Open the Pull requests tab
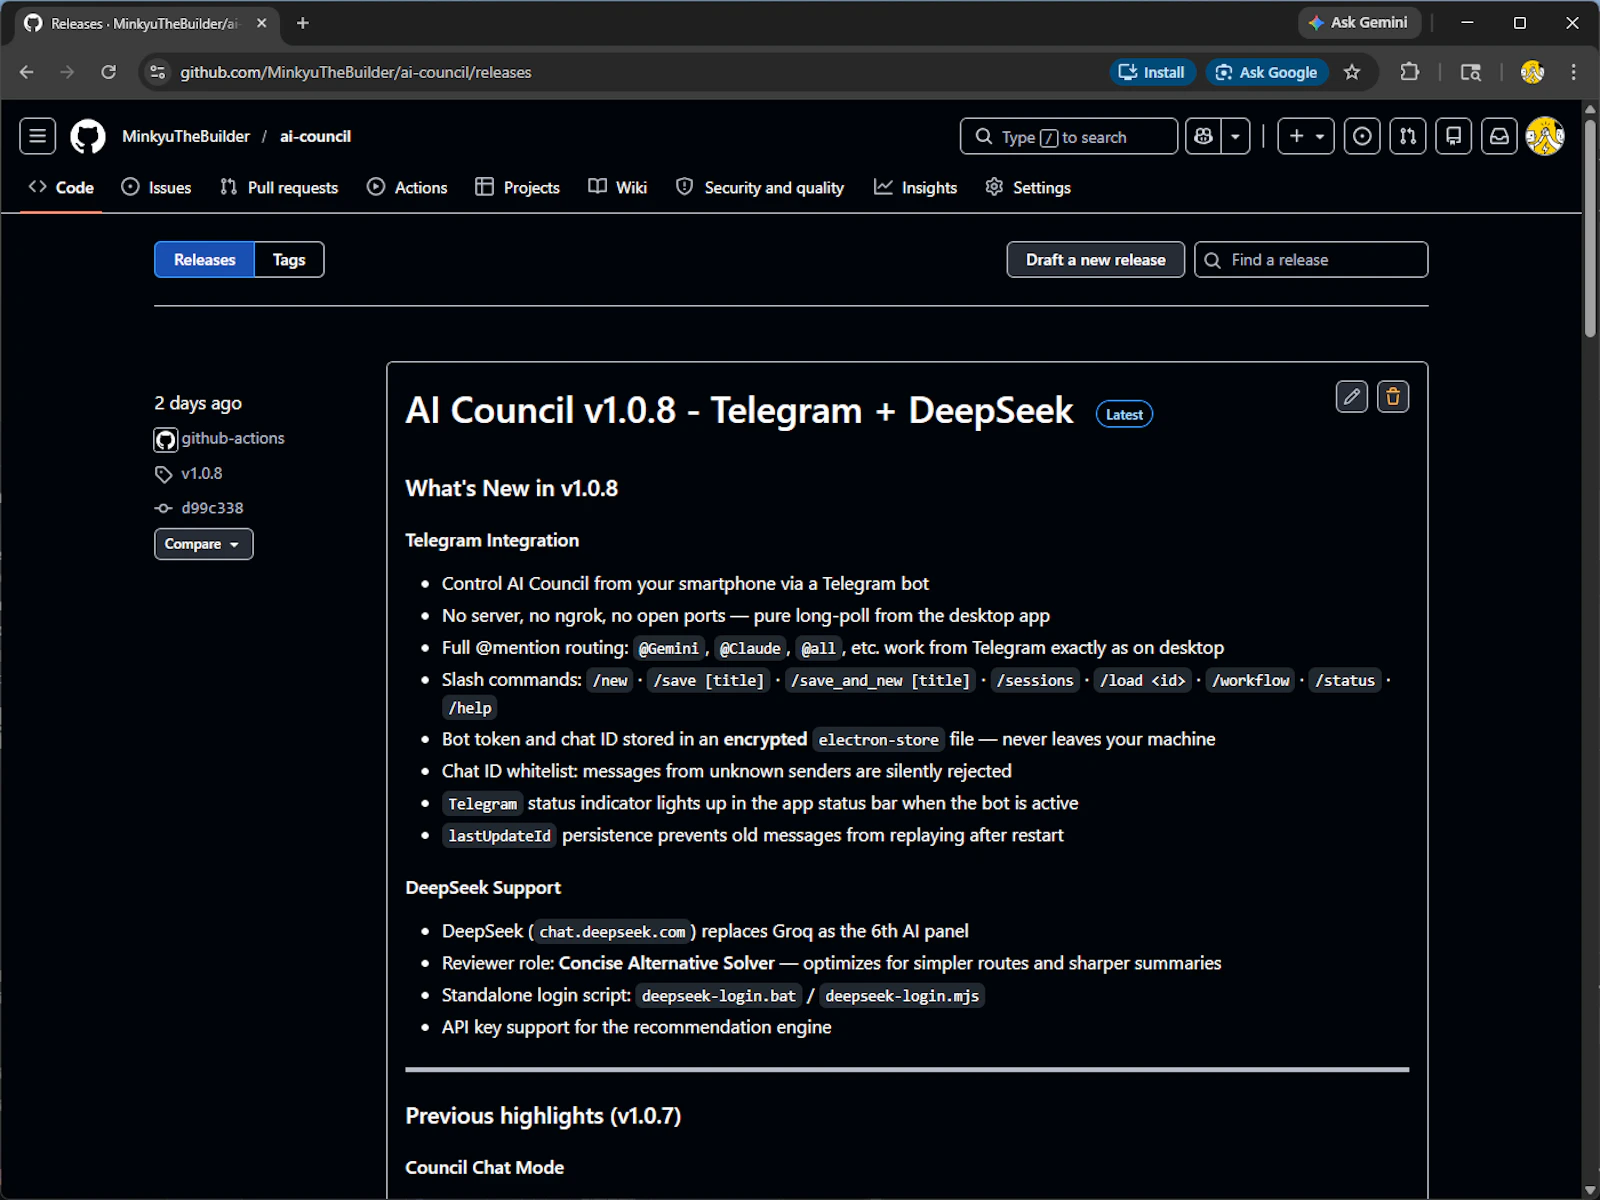The width and height of the screenshot is (1600, 1200). [x=279, y=187]
